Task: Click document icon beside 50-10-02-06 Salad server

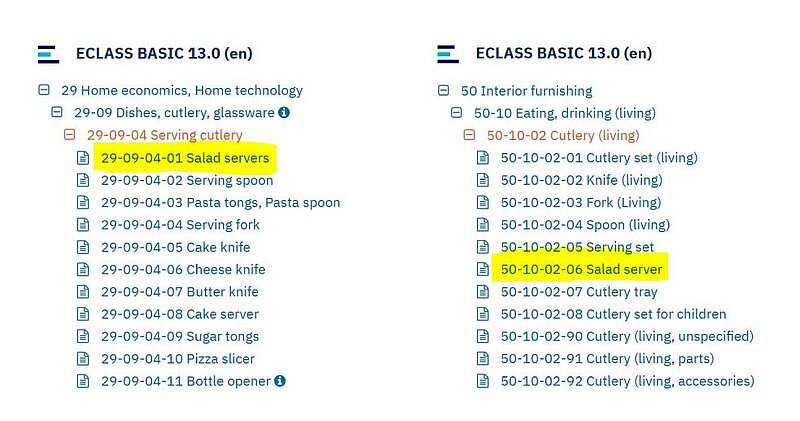Action: (482, 270)
